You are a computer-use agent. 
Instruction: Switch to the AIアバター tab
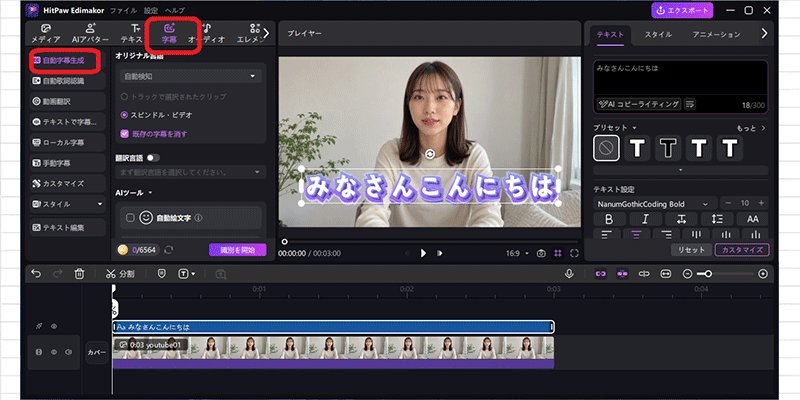tap(90, 34)
